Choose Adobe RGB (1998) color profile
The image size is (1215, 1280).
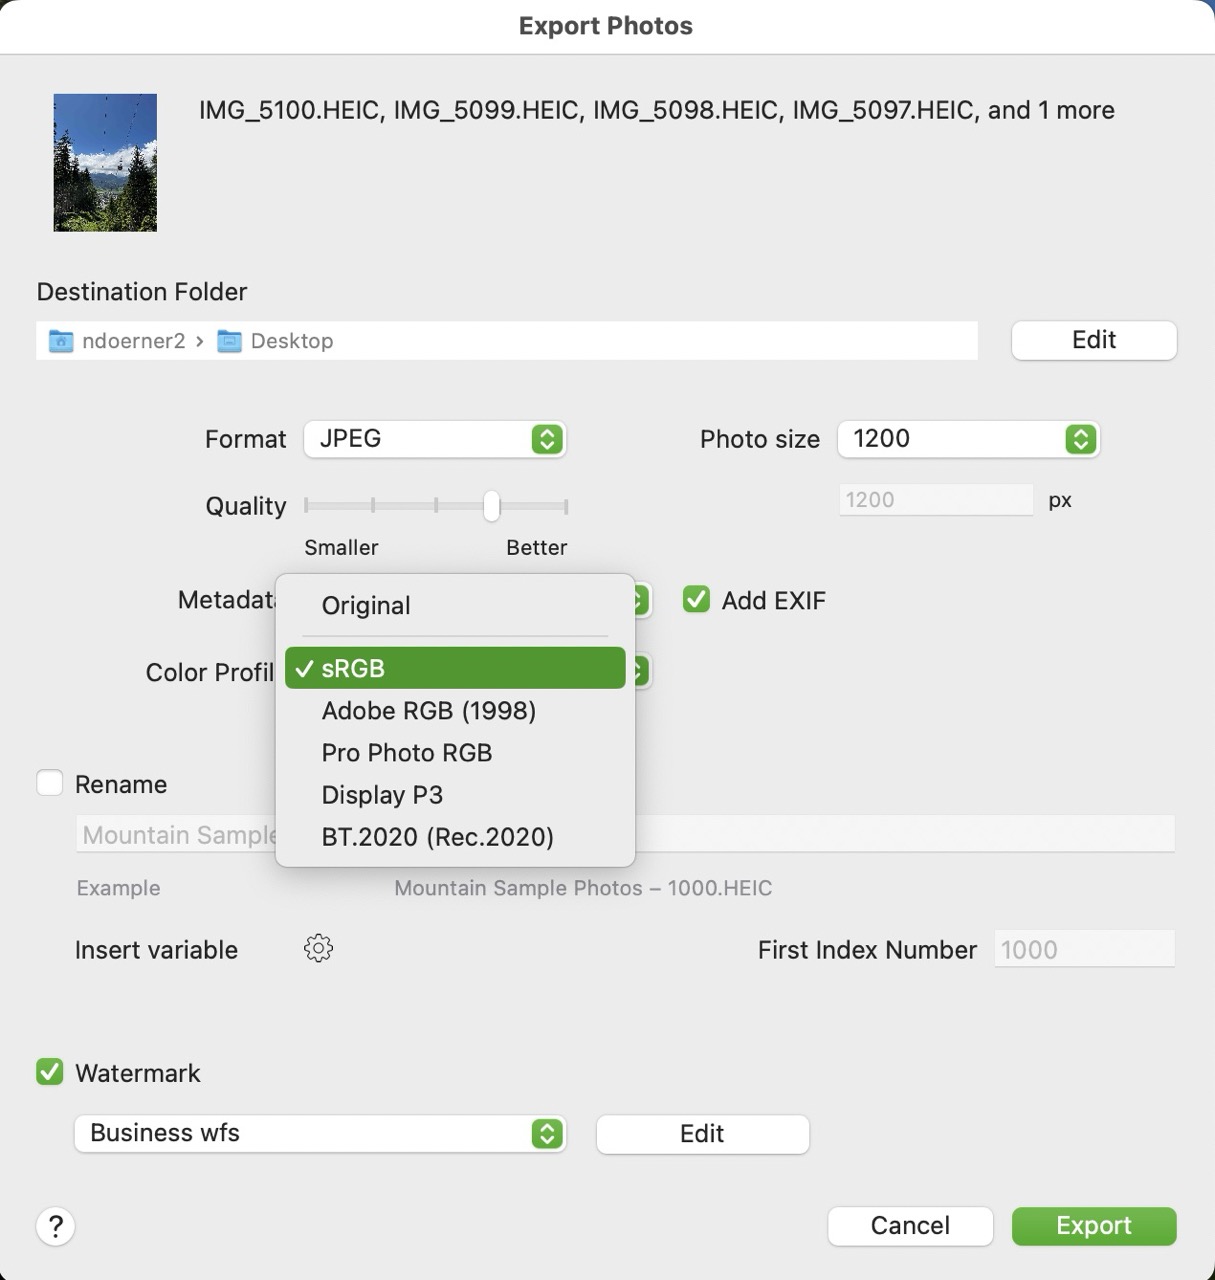coord(428,711)
